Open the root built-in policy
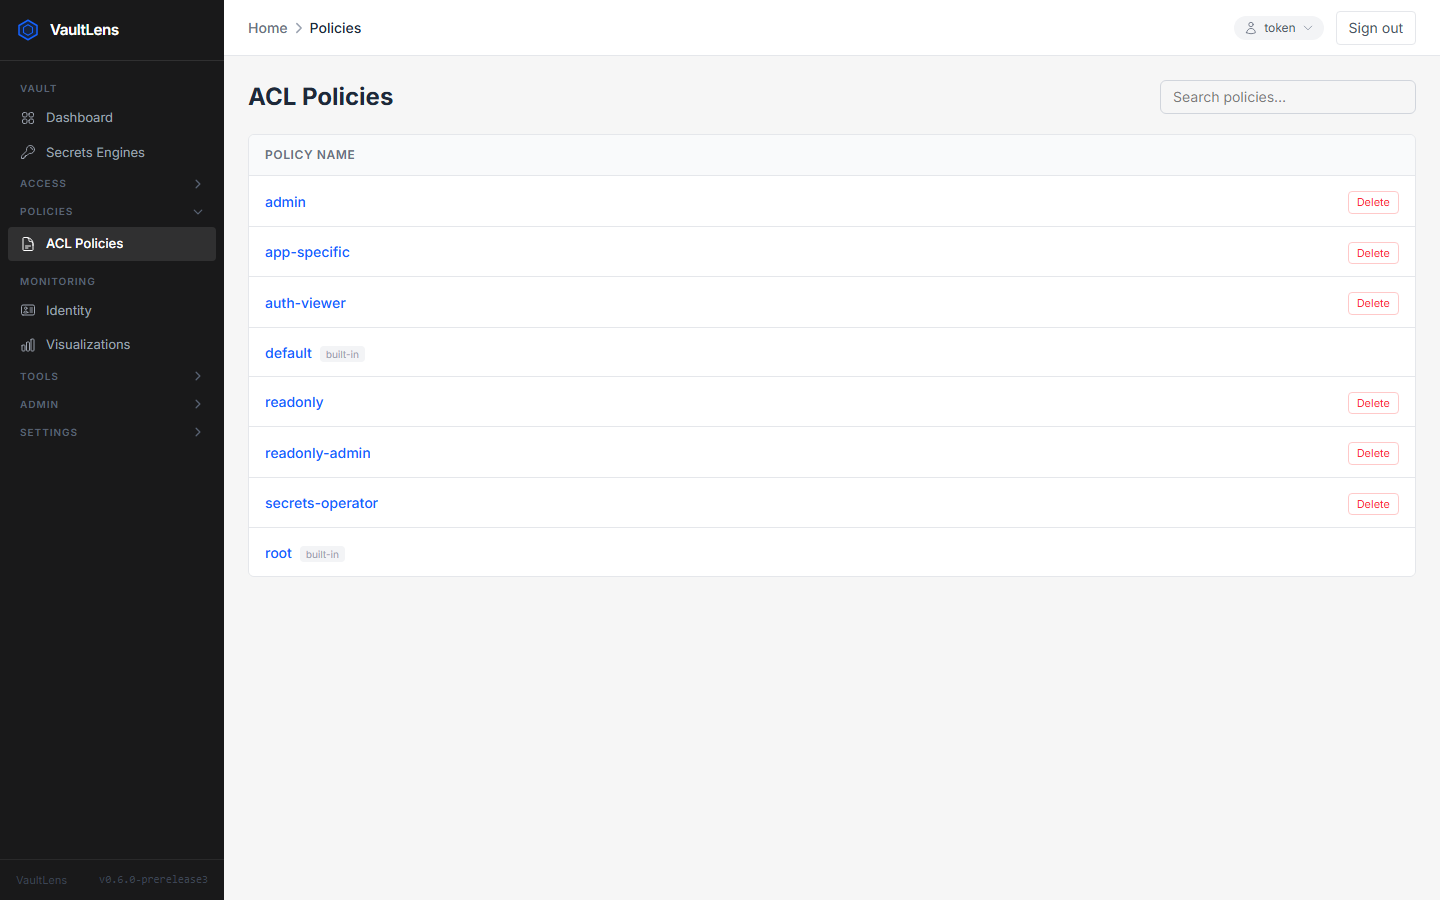Screen dimensions: 1440x900 tap(278, 553)
